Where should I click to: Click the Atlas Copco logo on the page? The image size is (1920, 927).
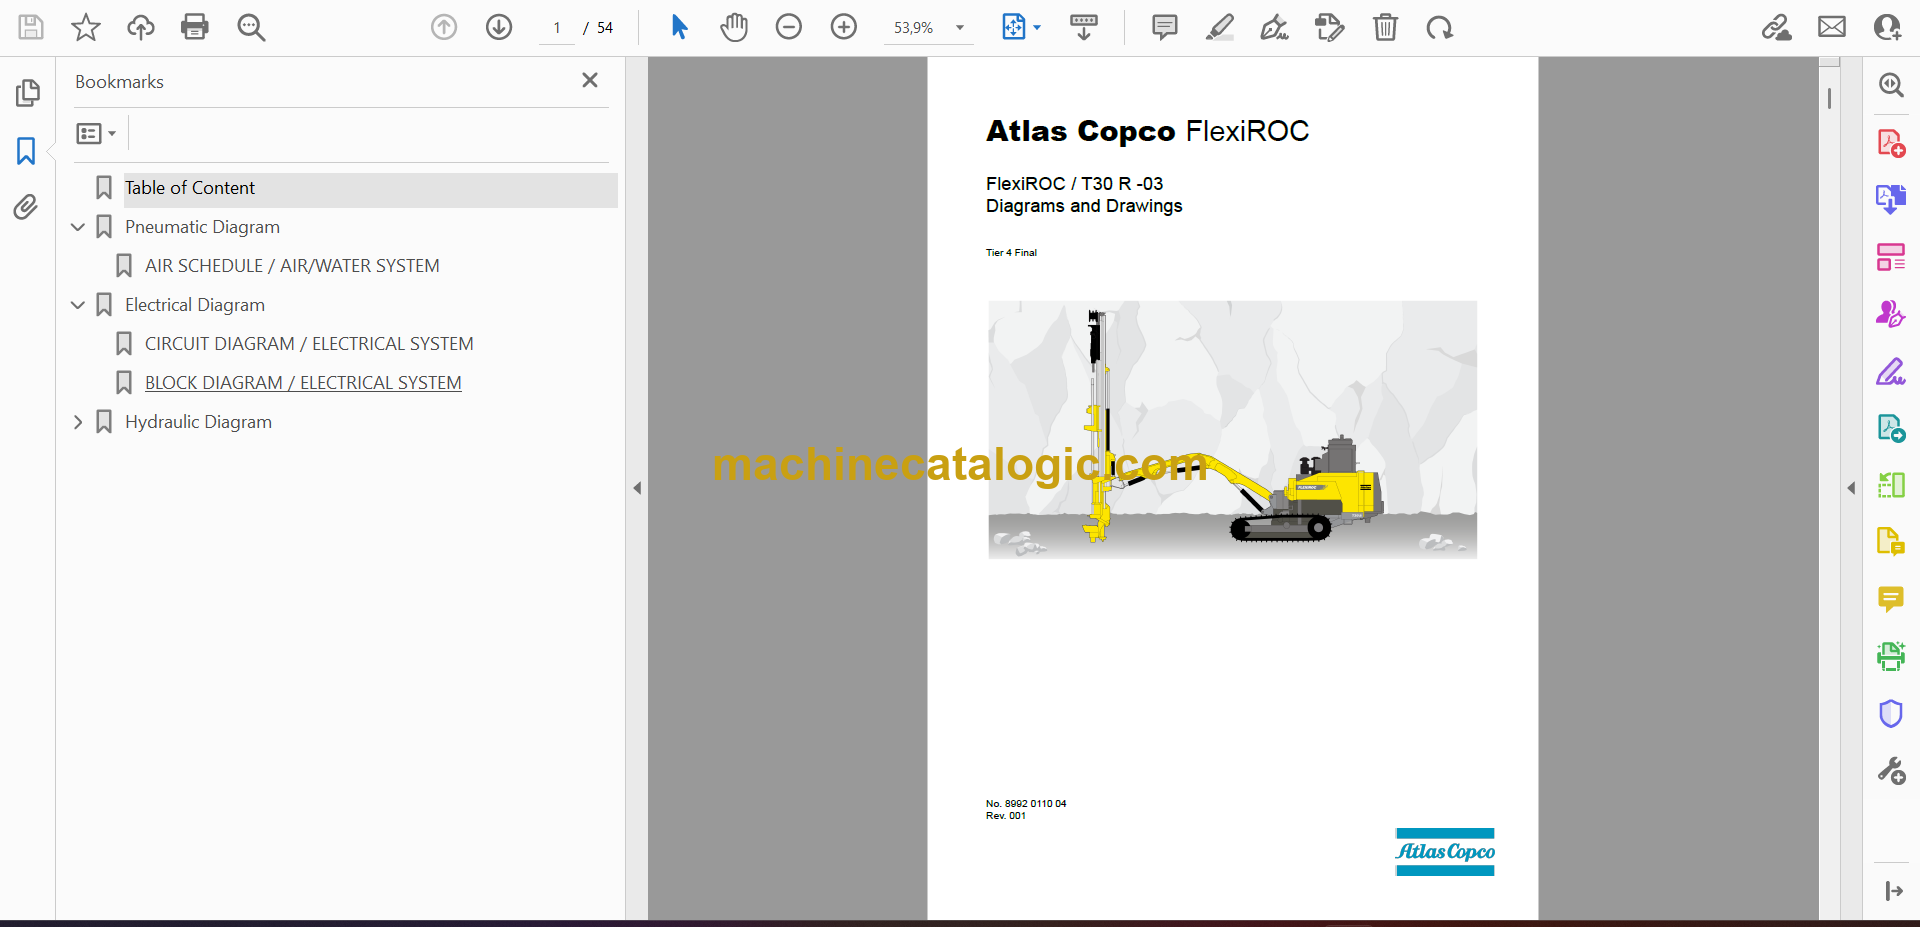click(x=1445, y=852)
